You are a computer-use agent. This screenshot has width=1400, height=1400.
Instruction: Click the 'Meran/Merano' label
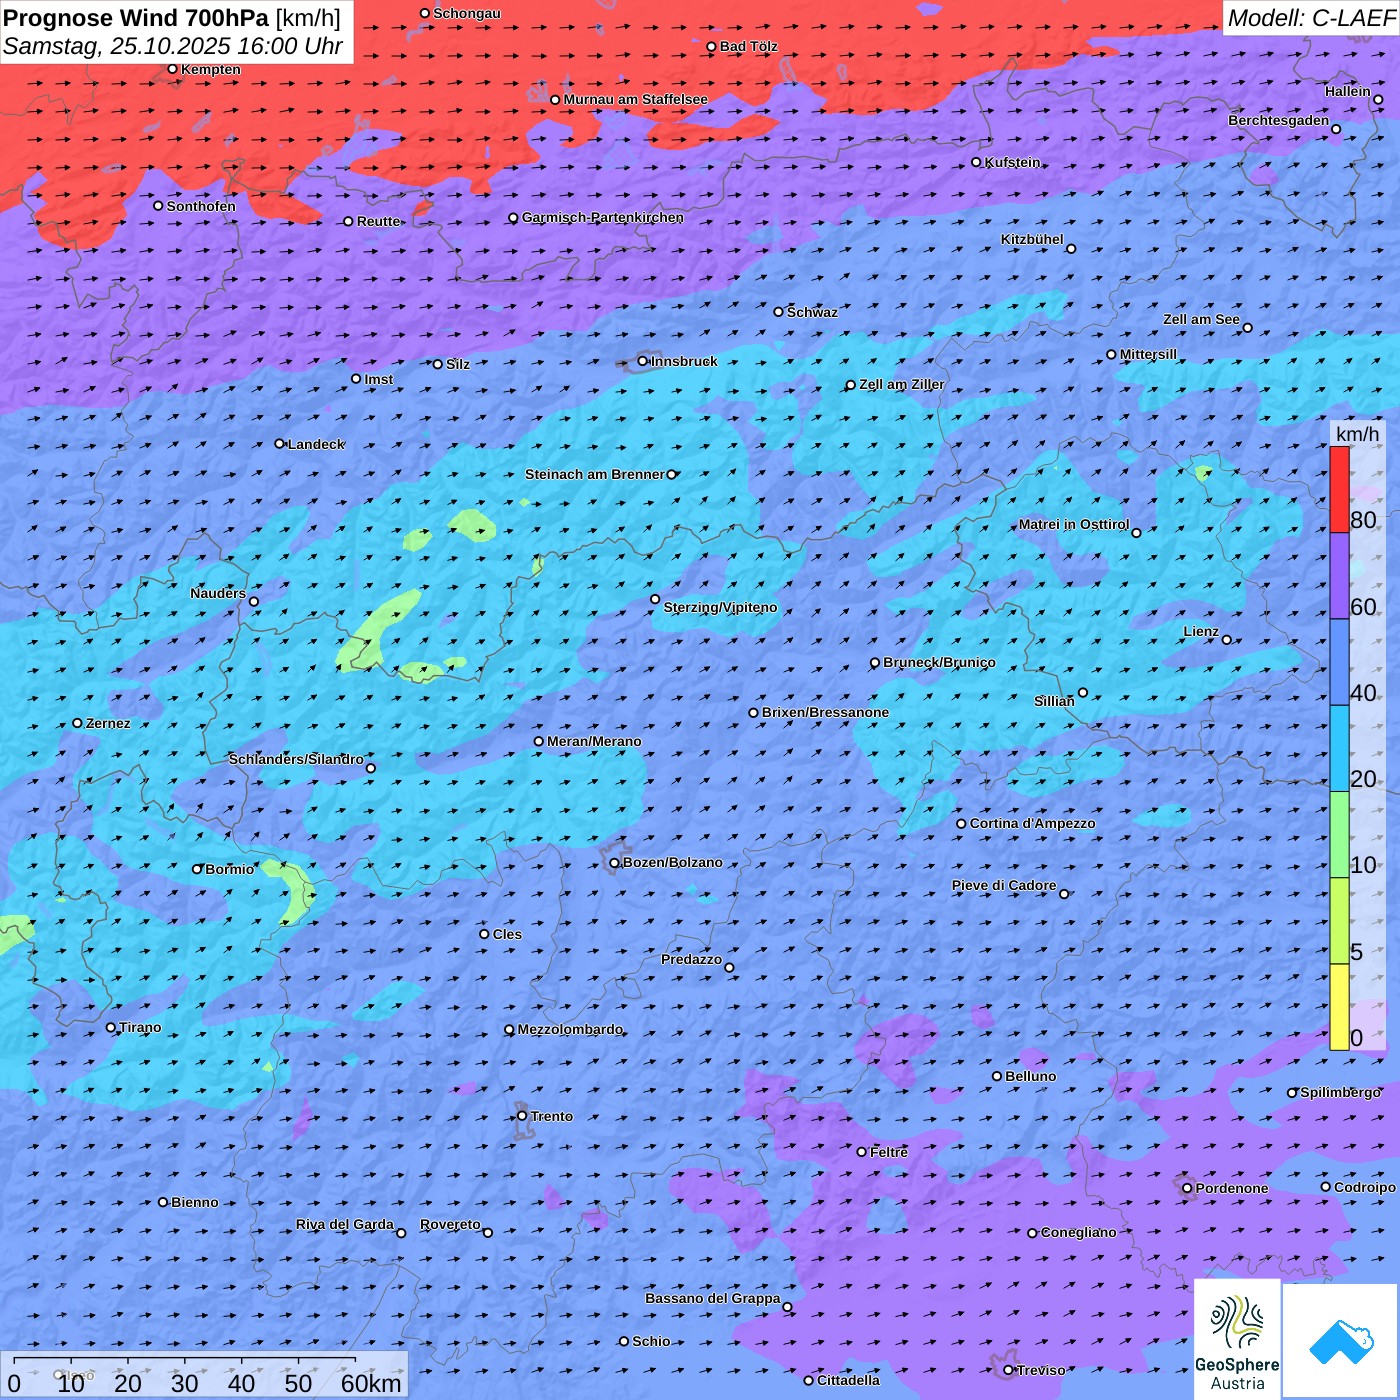594,741
